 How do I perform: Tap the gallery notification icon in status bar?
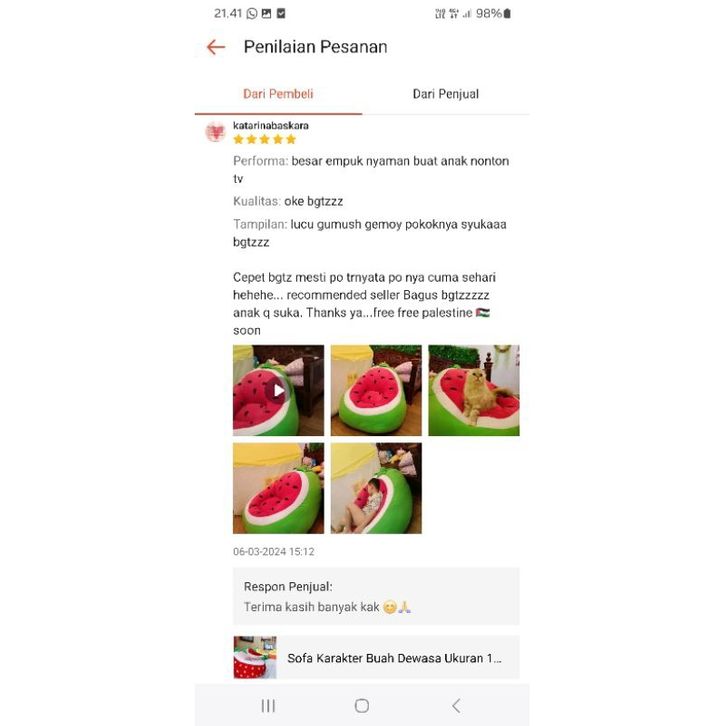coord(266,13)
